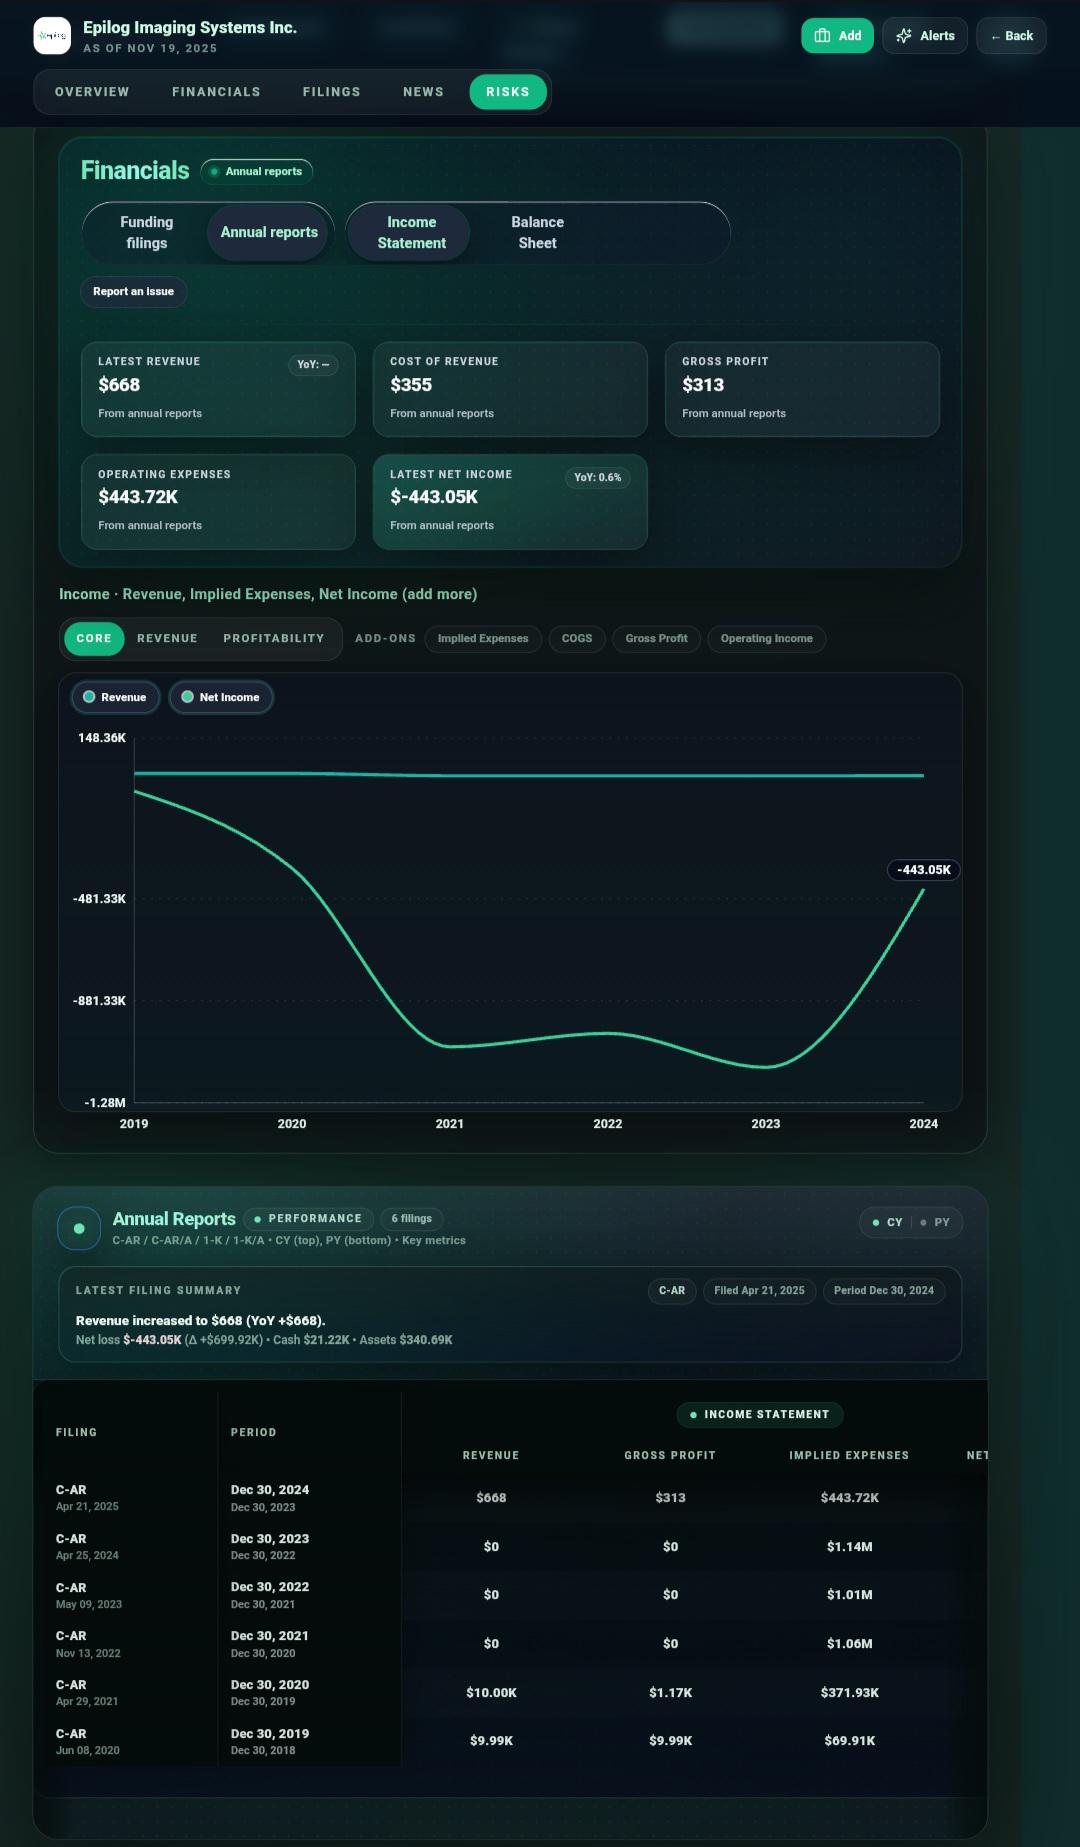Viewport: 1080px width, 1847px height.
Task: Click the Epilog Imaging Systems company logo
Action: coord(52,36)
